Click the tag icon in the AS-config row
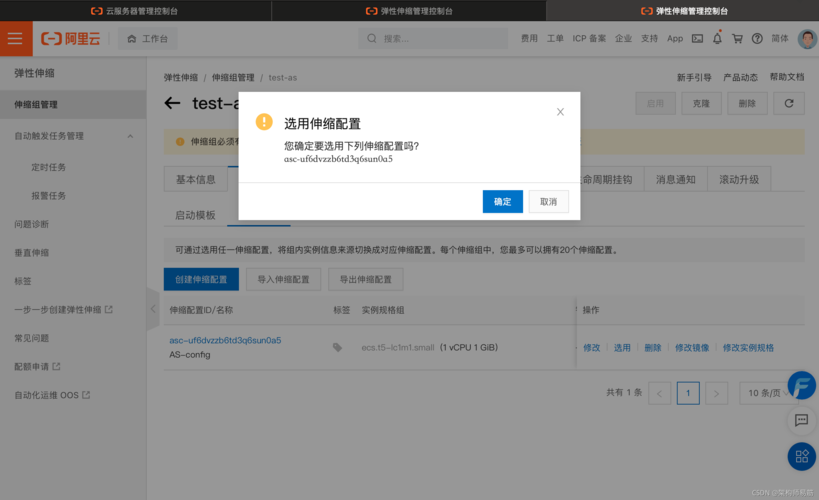 [337, 347]
